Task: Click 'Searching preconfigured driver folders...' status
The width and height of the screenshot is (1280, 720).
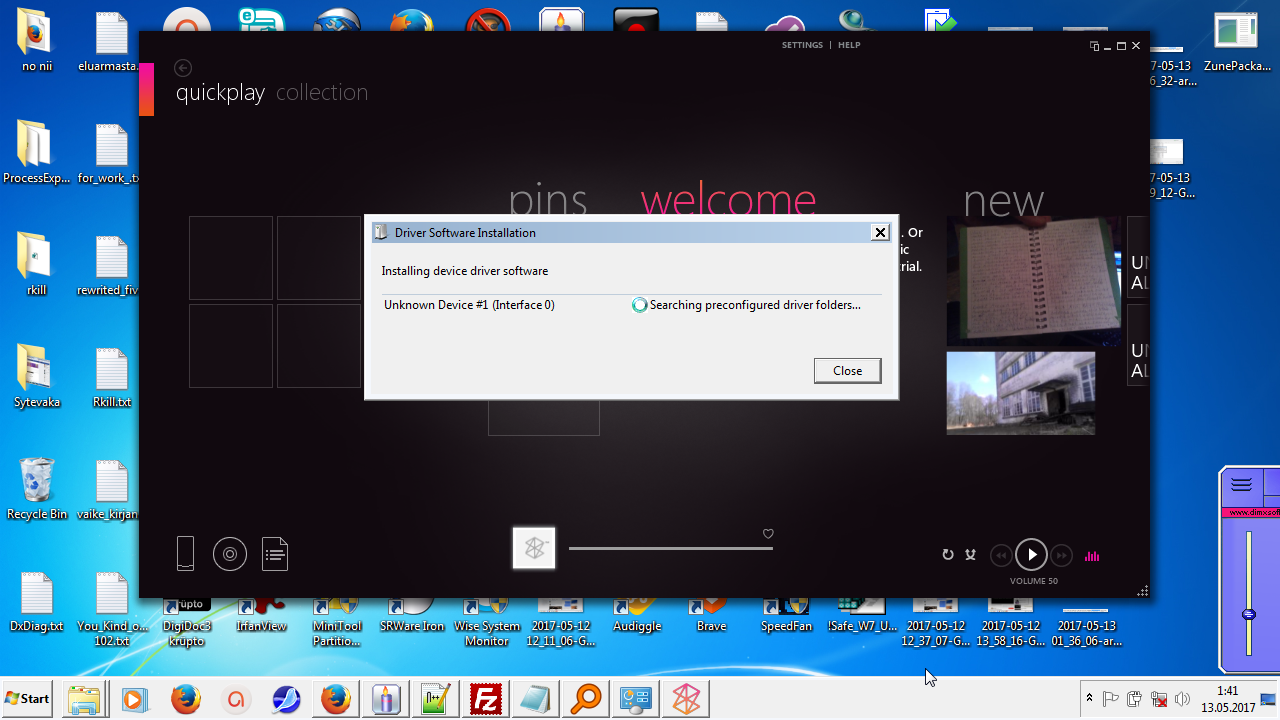Action: (x=755, y=305)
